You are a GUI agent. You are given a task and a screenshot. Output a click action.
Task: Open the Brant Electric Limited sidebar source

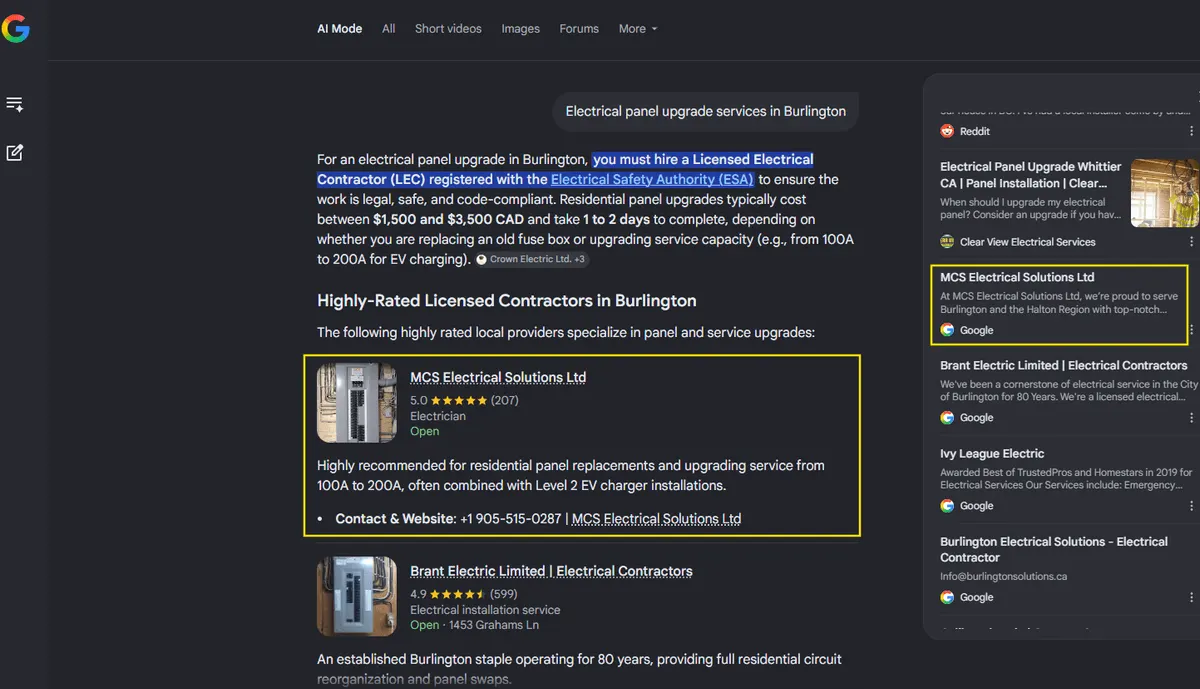1064,366
